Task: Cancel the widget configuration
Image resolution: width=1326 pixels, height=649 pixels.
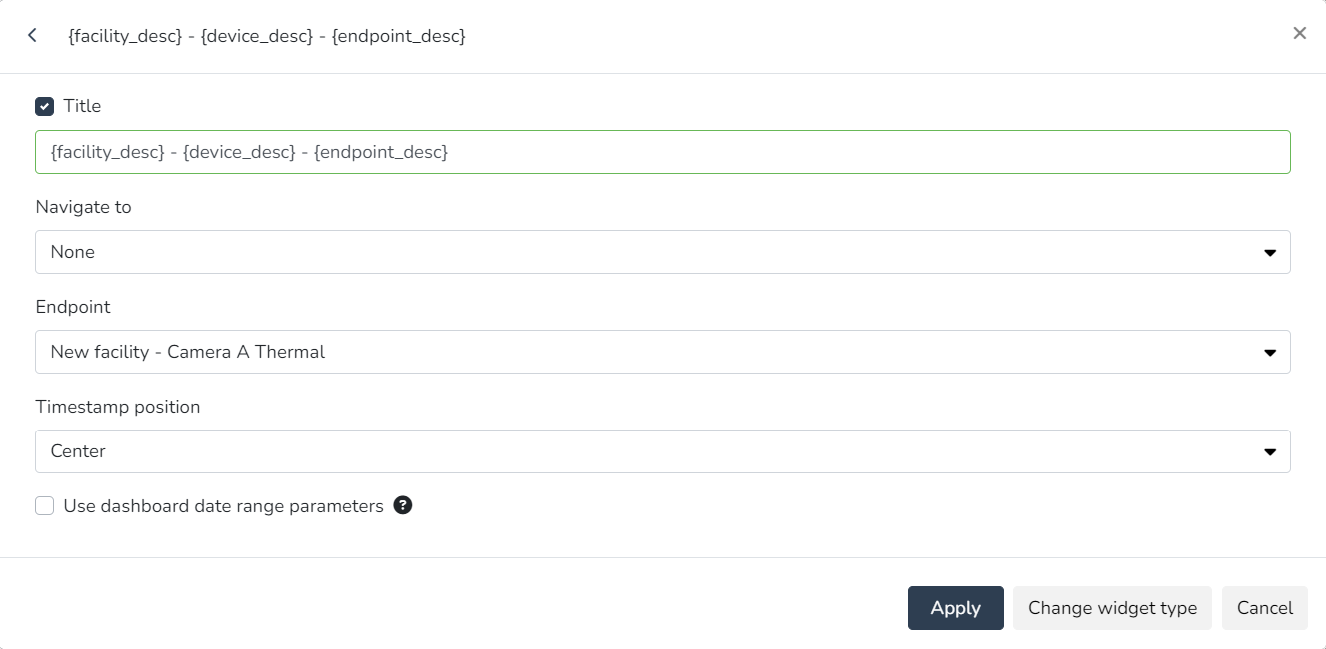Action: 1264,608
